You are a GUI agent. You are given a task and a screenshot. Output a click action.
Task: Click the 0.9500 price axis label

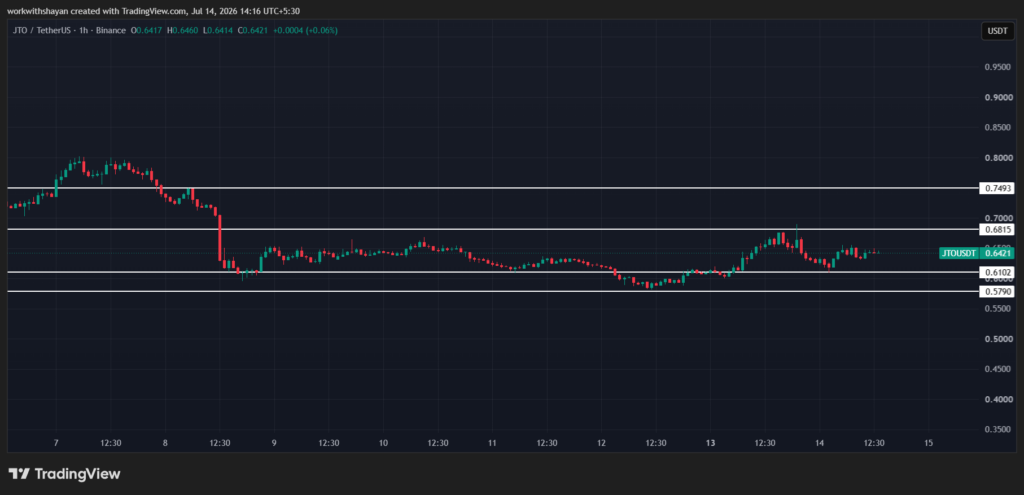(999, 67)
